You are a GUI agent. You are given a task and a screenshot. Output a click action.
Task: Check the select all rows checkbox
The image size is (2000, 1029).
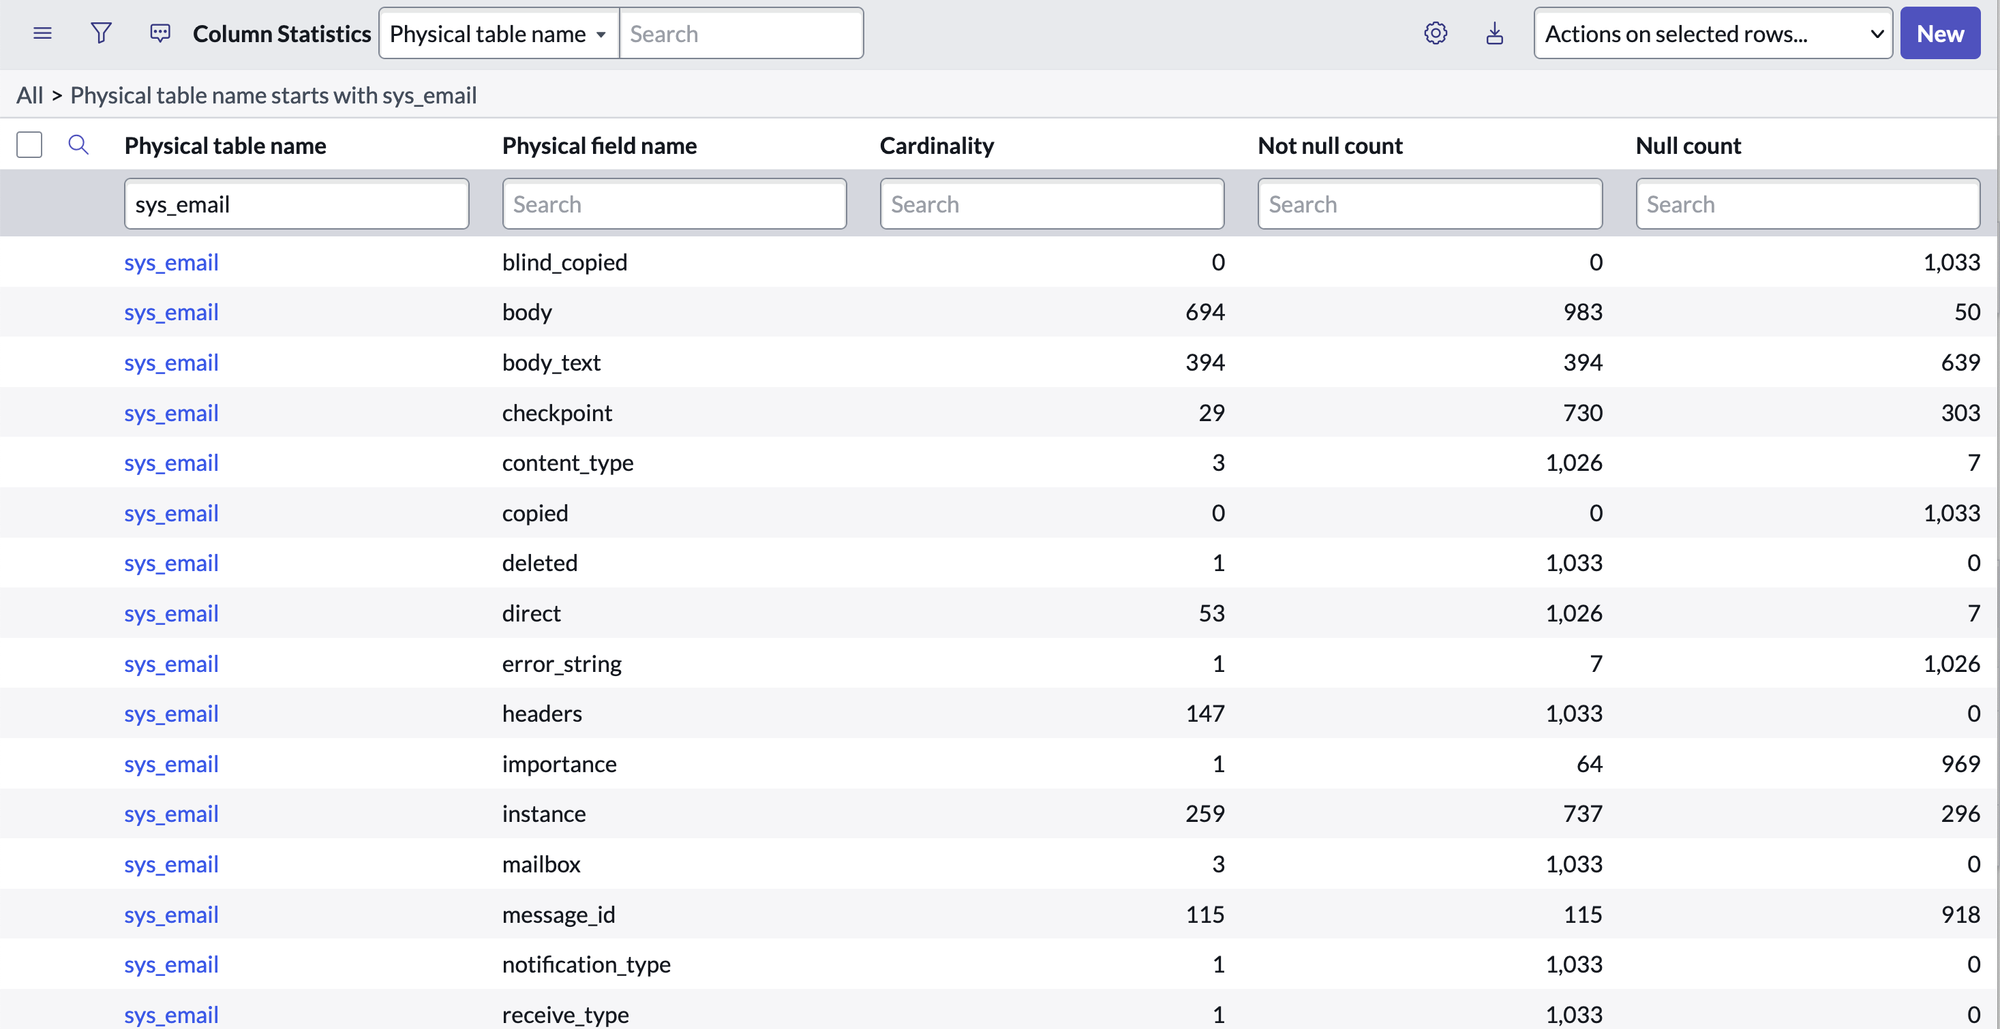coord(29,145)
